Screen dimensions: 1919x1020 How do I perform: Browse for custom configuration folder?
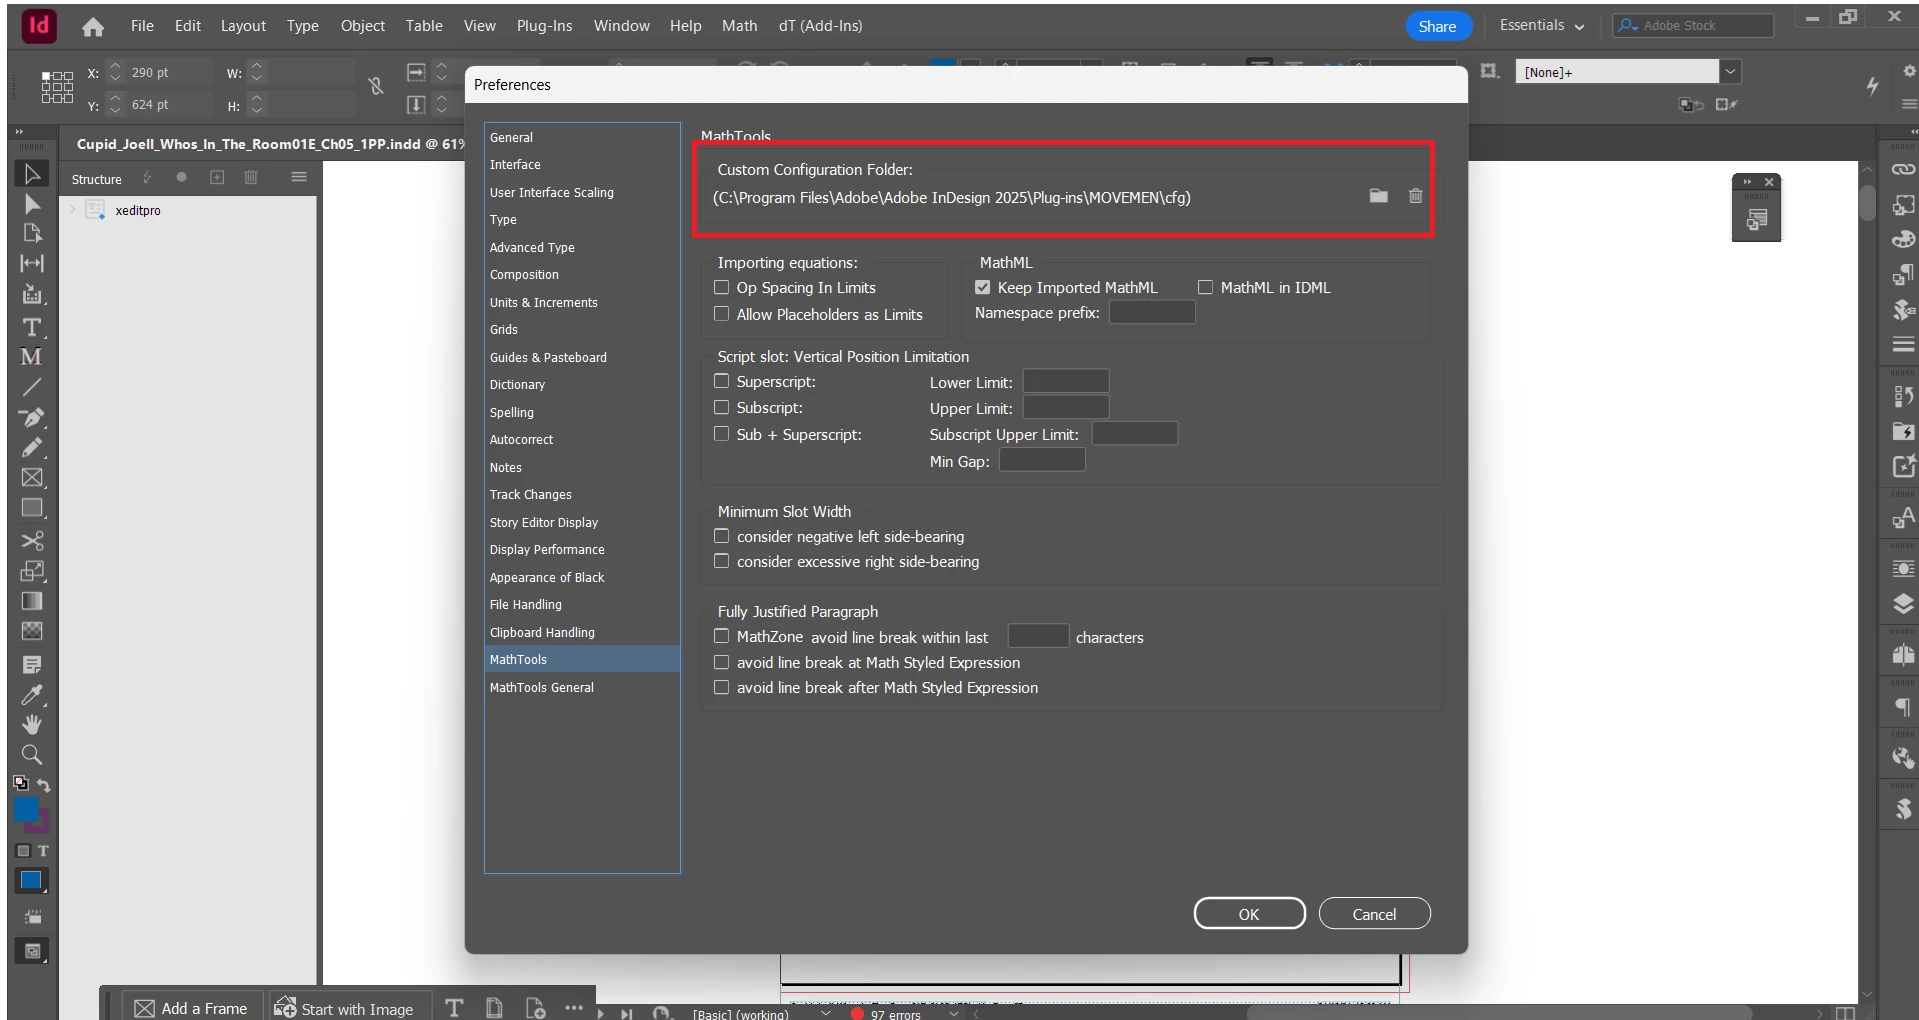pyautogui.click(x=1379, y=196)
